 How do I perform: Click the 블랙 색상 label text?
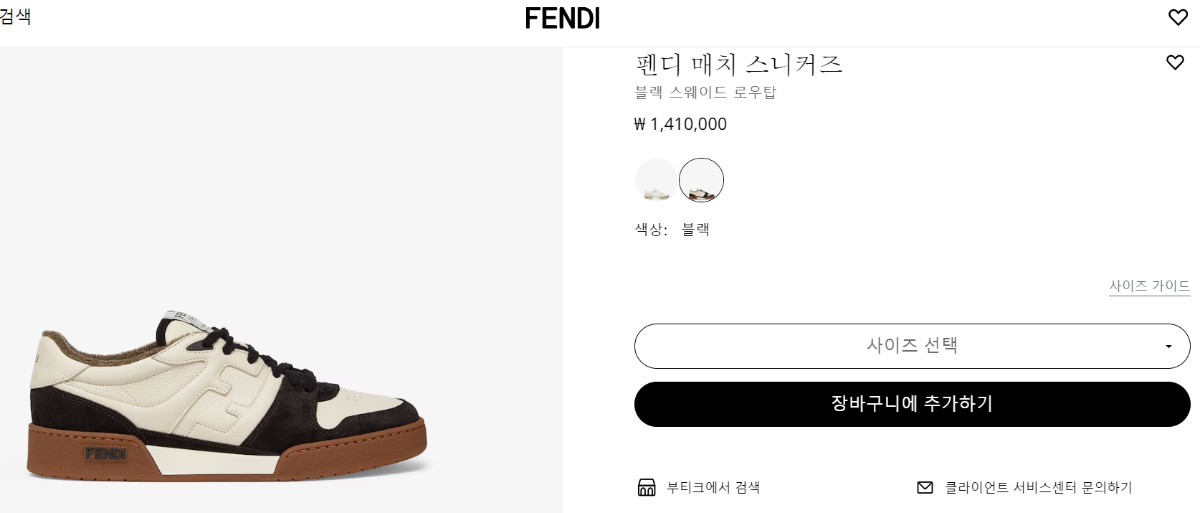(695, 229)
